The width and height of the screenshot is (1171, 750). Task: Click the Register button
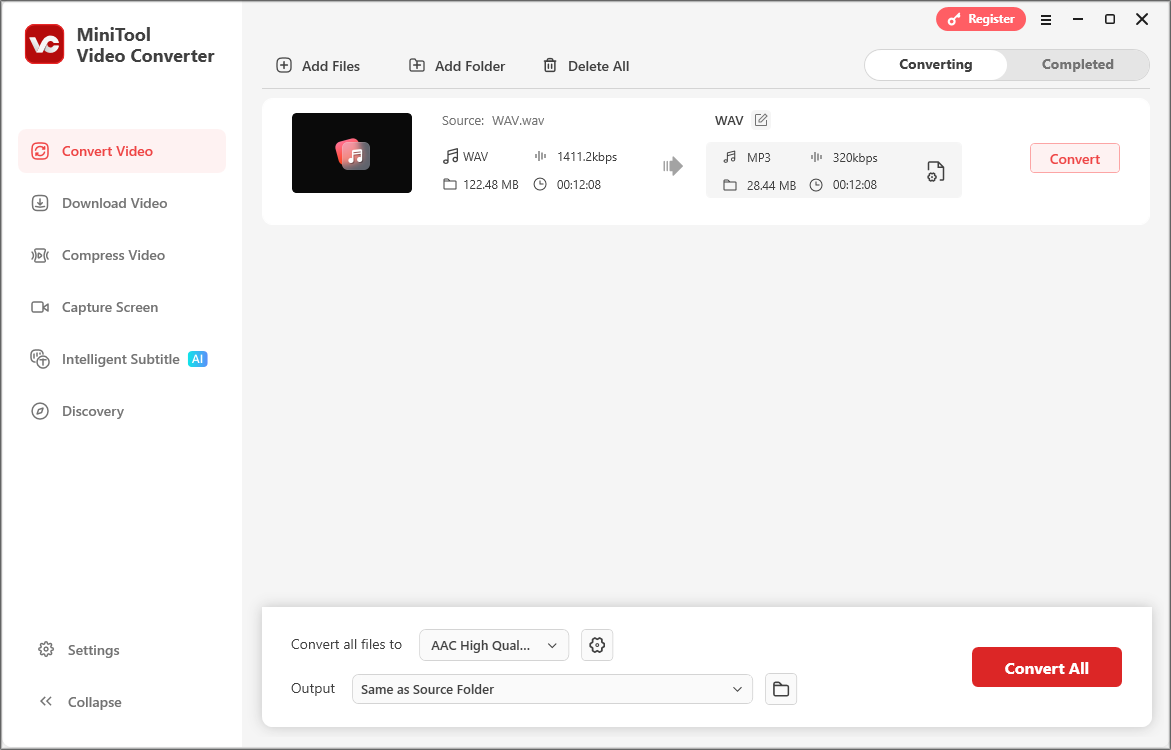point(981,18)
